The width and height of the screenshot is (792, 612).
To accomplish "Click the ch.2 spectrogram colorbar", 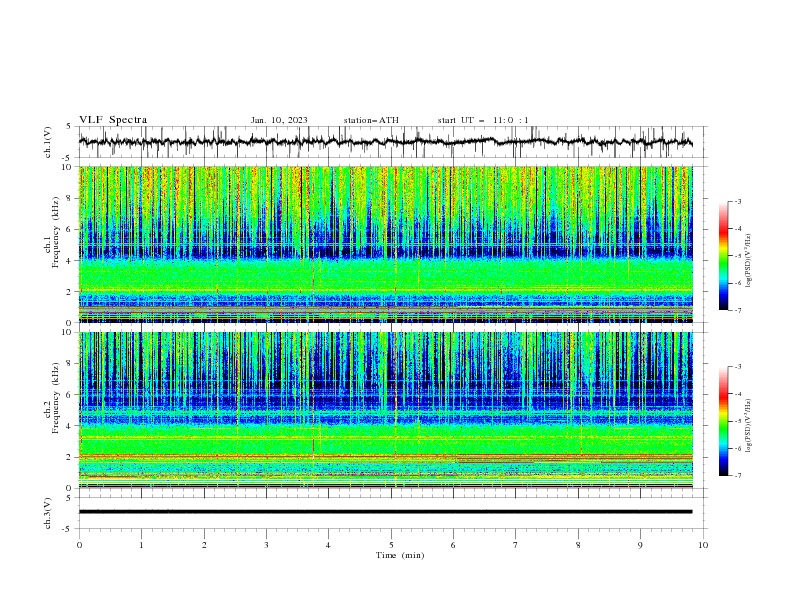I will pos(723,421).
